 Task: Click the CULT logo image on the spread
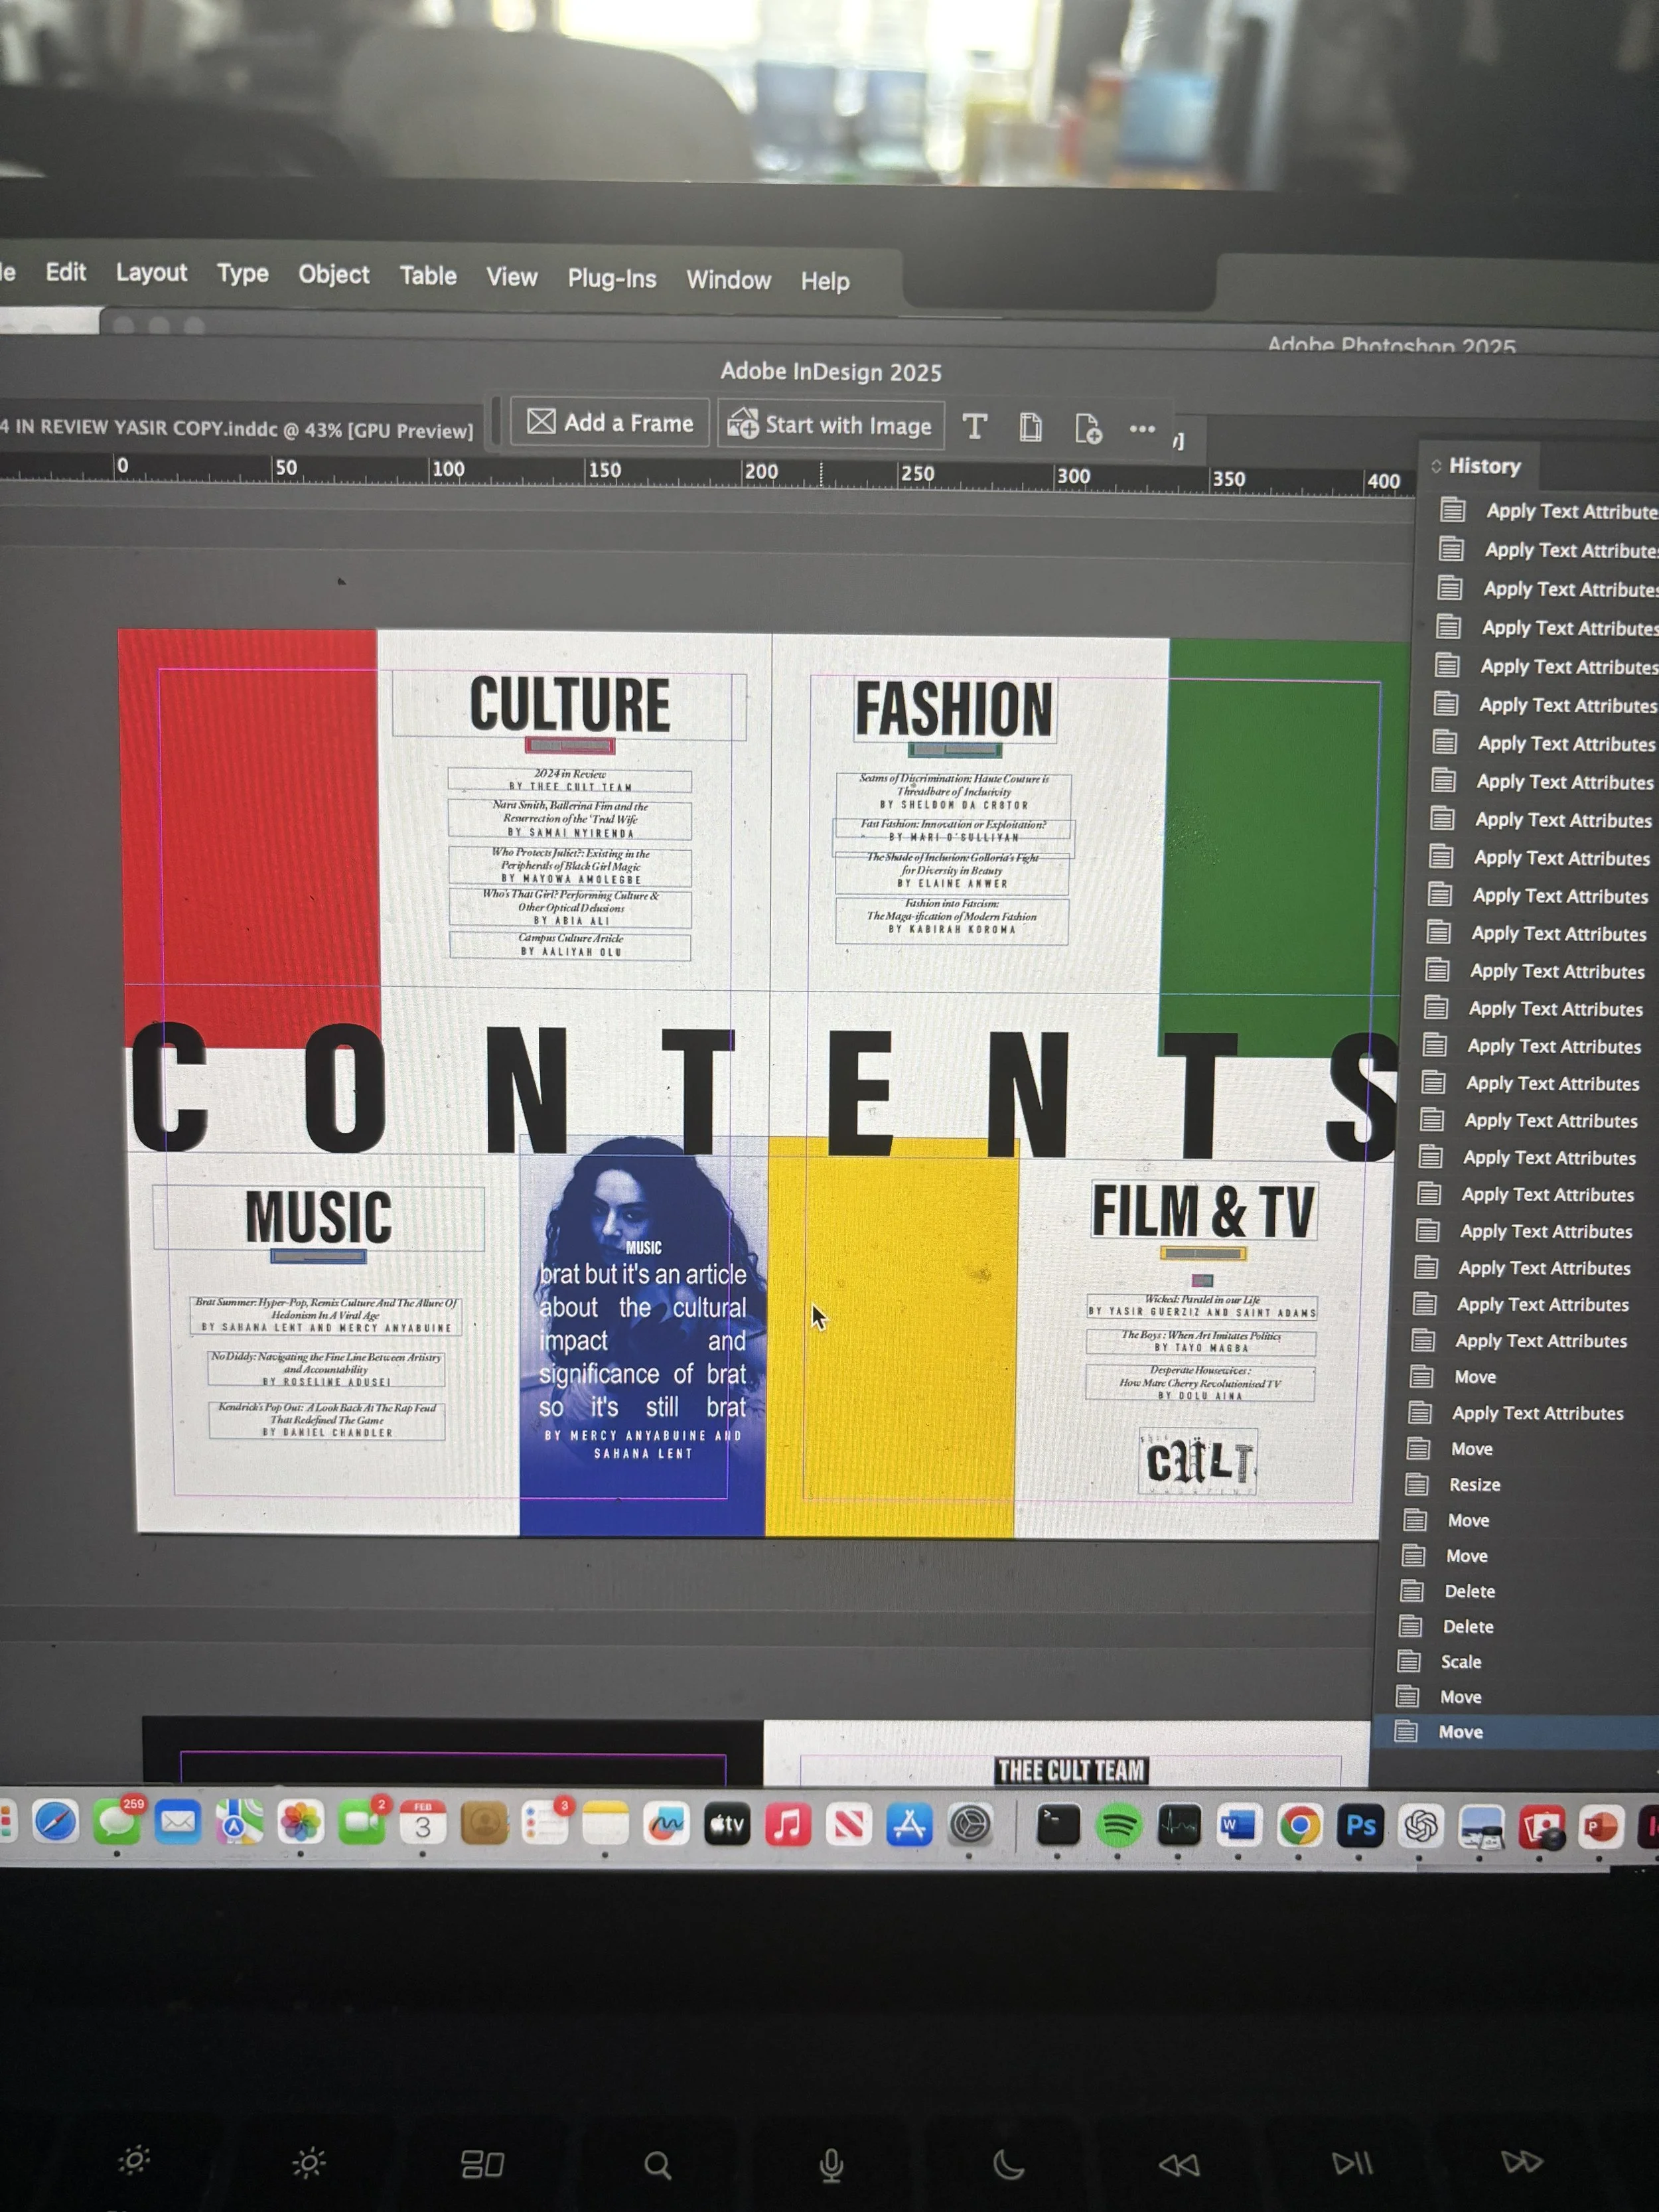1198,1462
